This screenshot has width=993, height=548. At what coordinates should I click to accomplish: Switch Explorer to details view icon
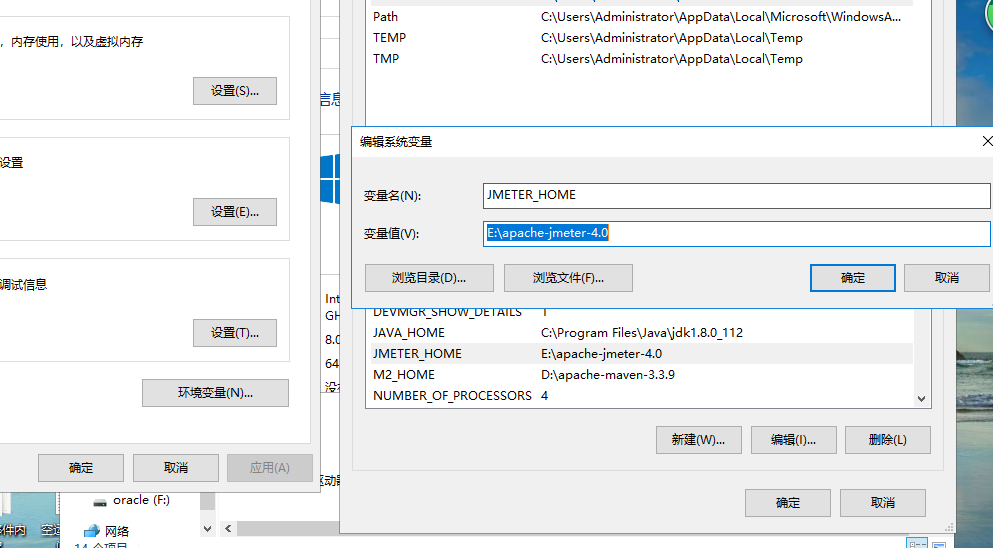pyautogui.click(x=917, y=544)
